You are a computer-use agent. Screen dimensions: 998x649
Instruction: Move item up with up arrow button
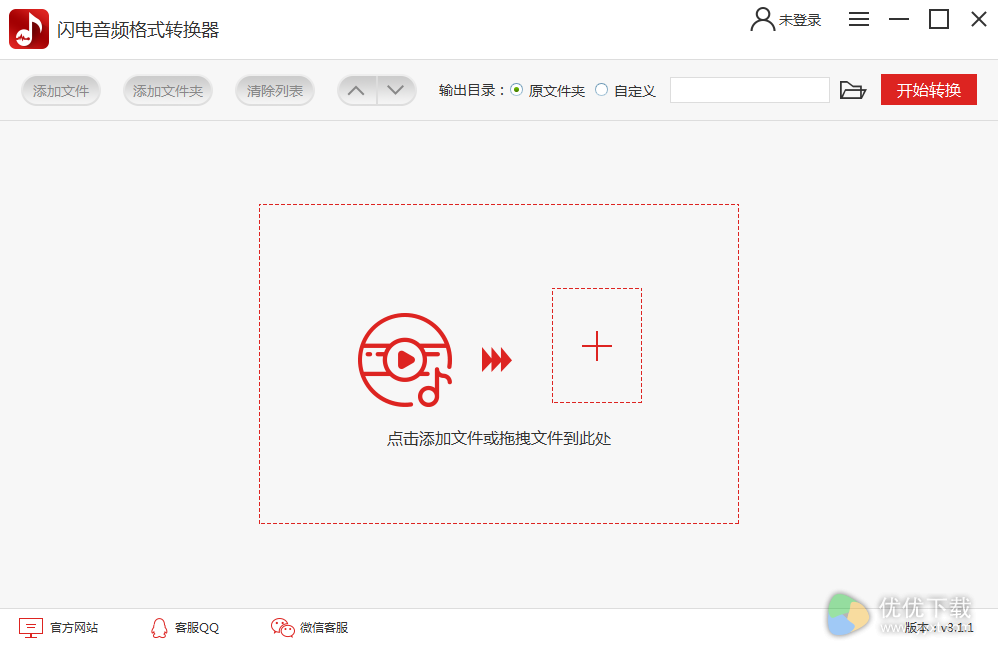pyautogui.click(x=356, y=90)
